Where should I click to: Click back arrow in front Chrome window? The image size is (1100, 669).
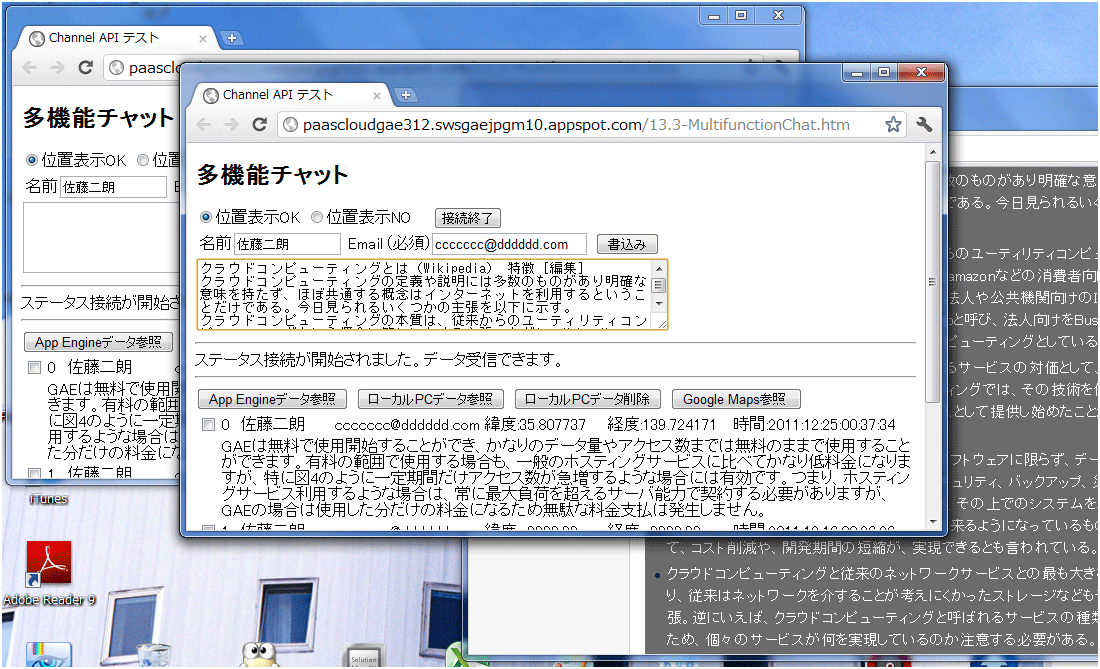204,125
